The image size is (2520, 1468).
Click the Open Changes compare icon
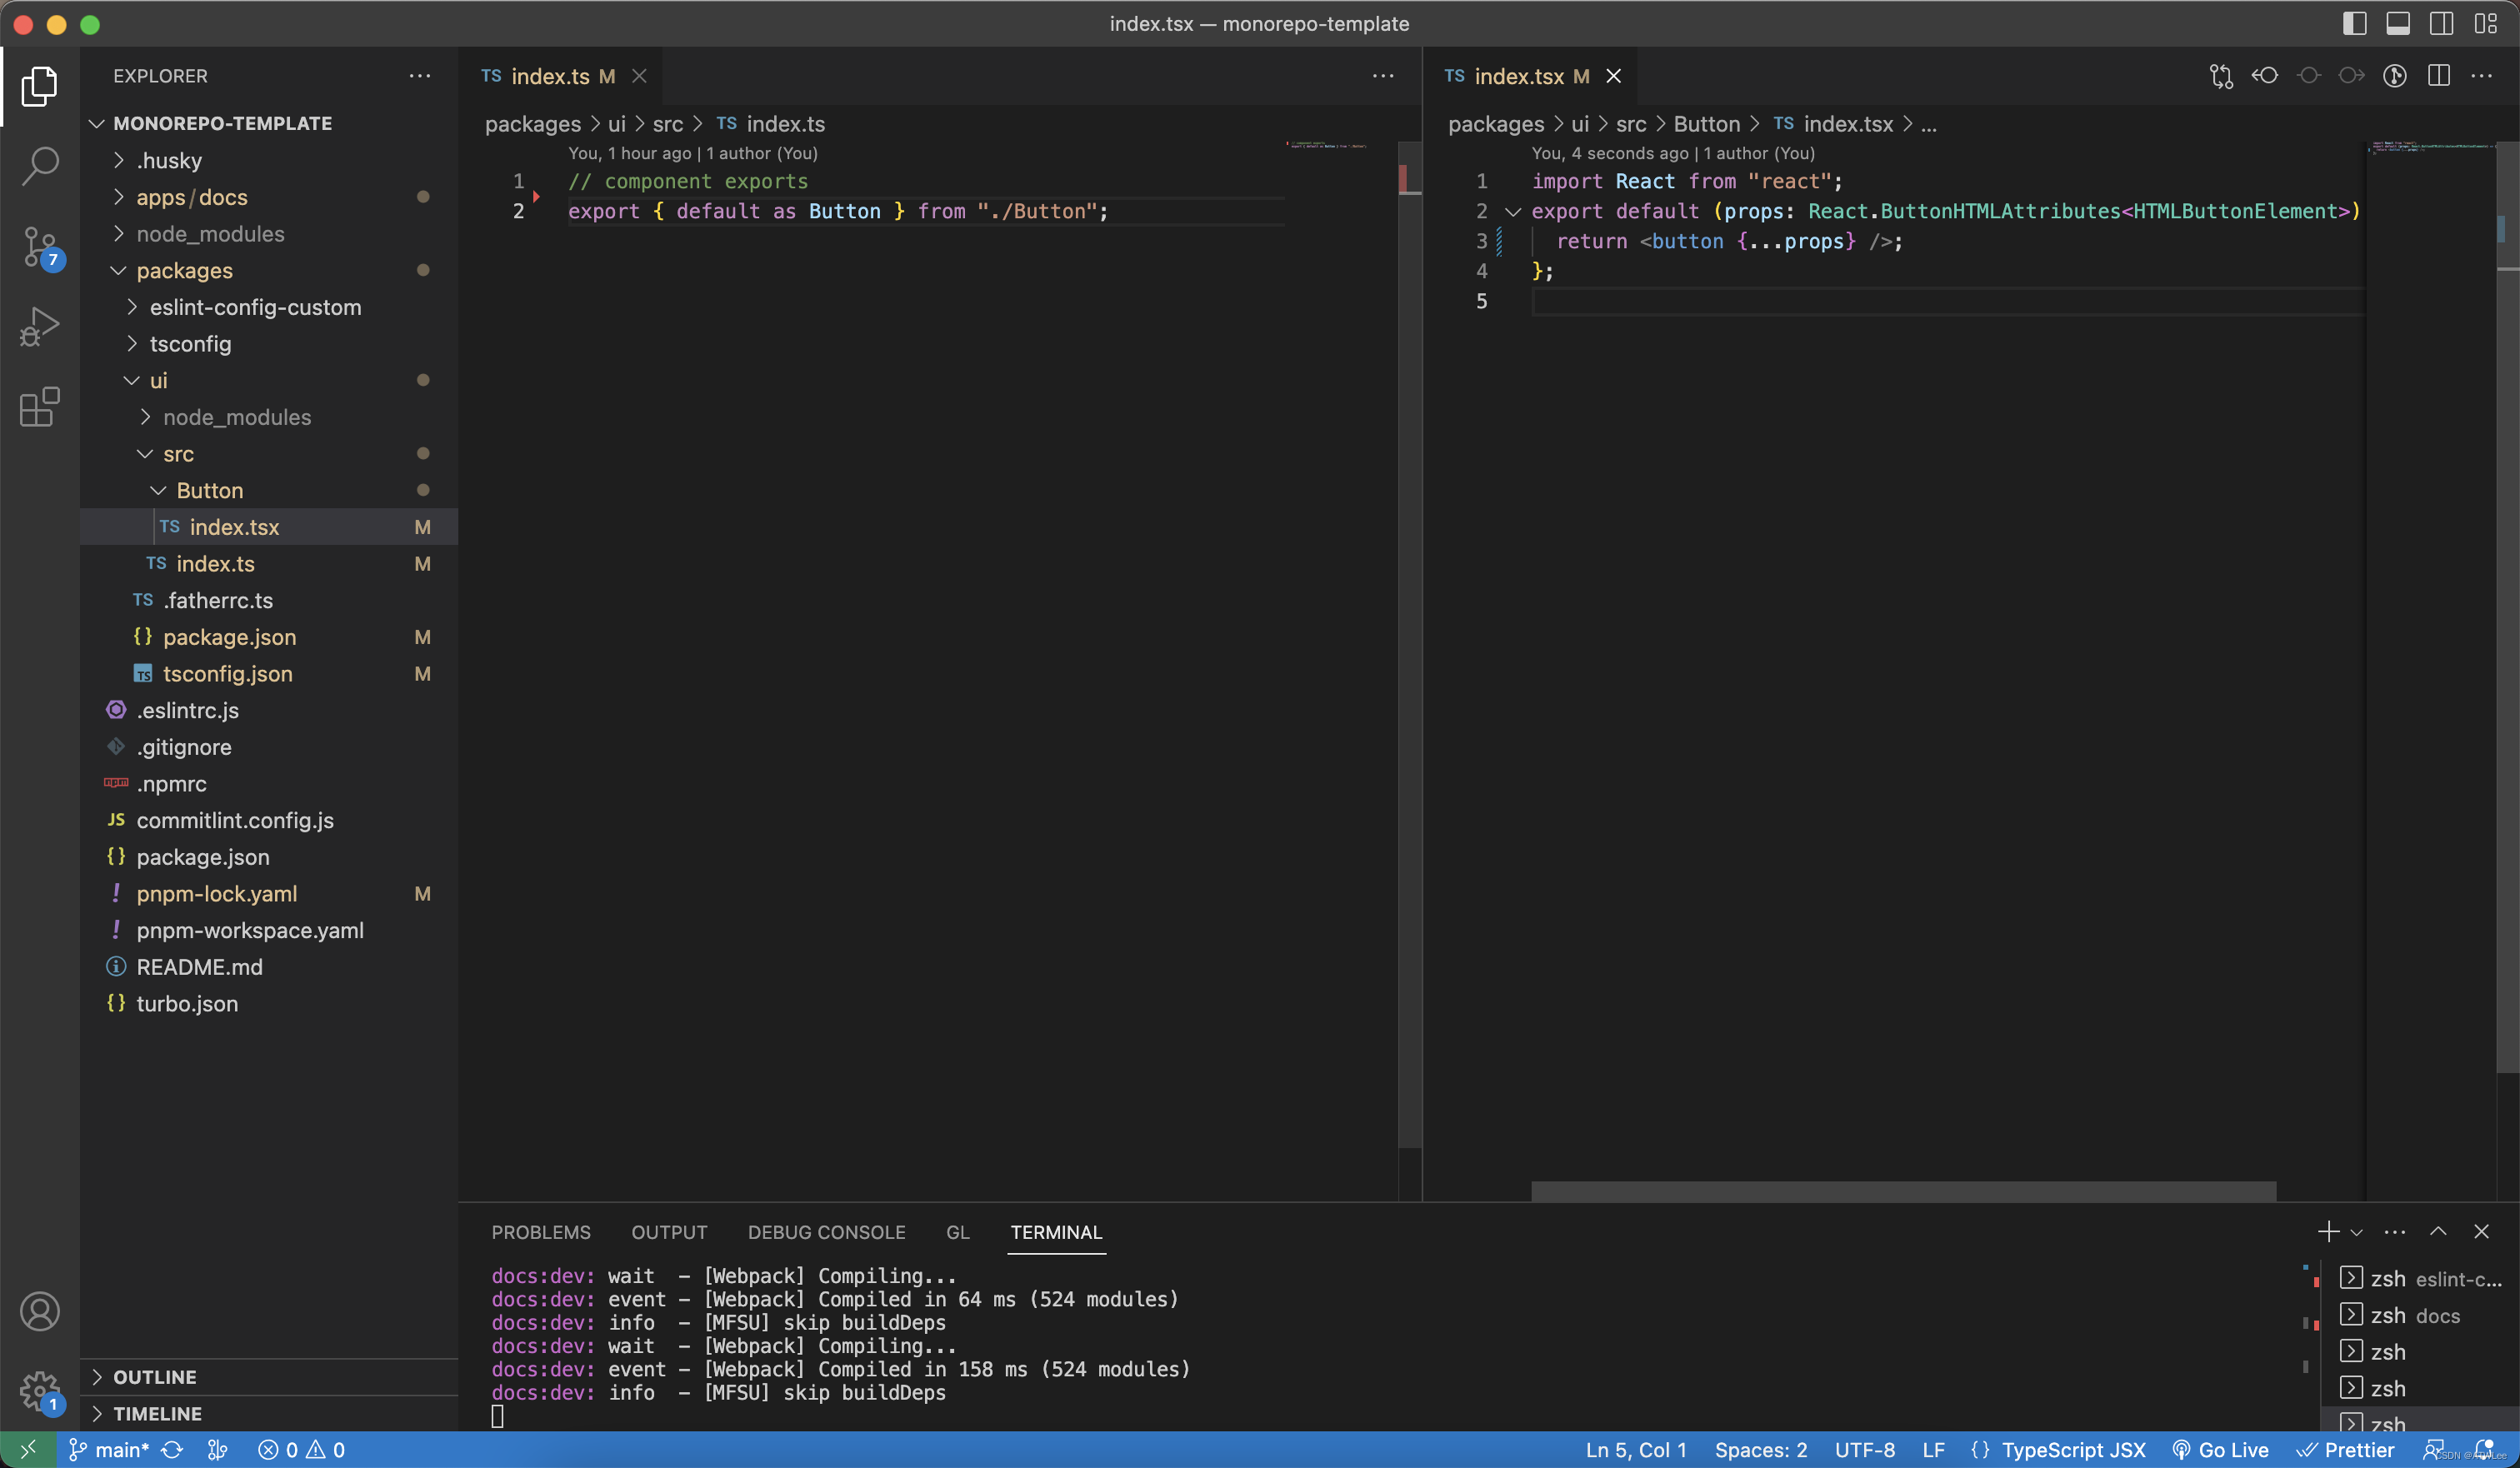[x=2221, y=76]
